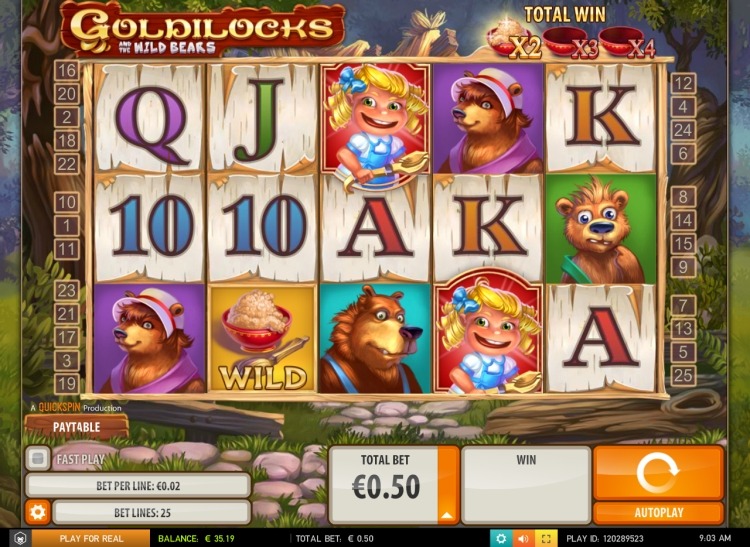Select payline number 25 marker
Image resolution: width=750 pixels, height=547 pixels.
(683, 375)
